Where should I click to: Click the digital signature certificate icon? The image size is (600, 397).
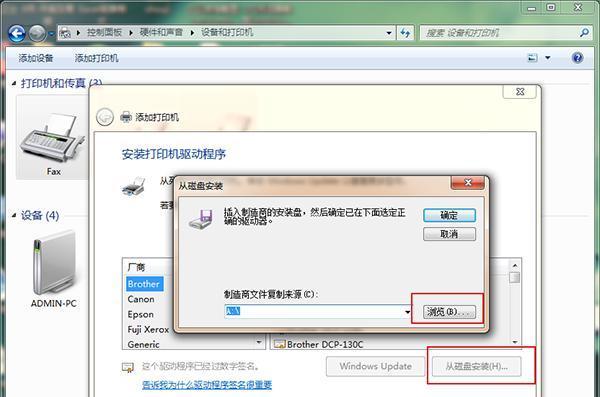click(128, 367)
